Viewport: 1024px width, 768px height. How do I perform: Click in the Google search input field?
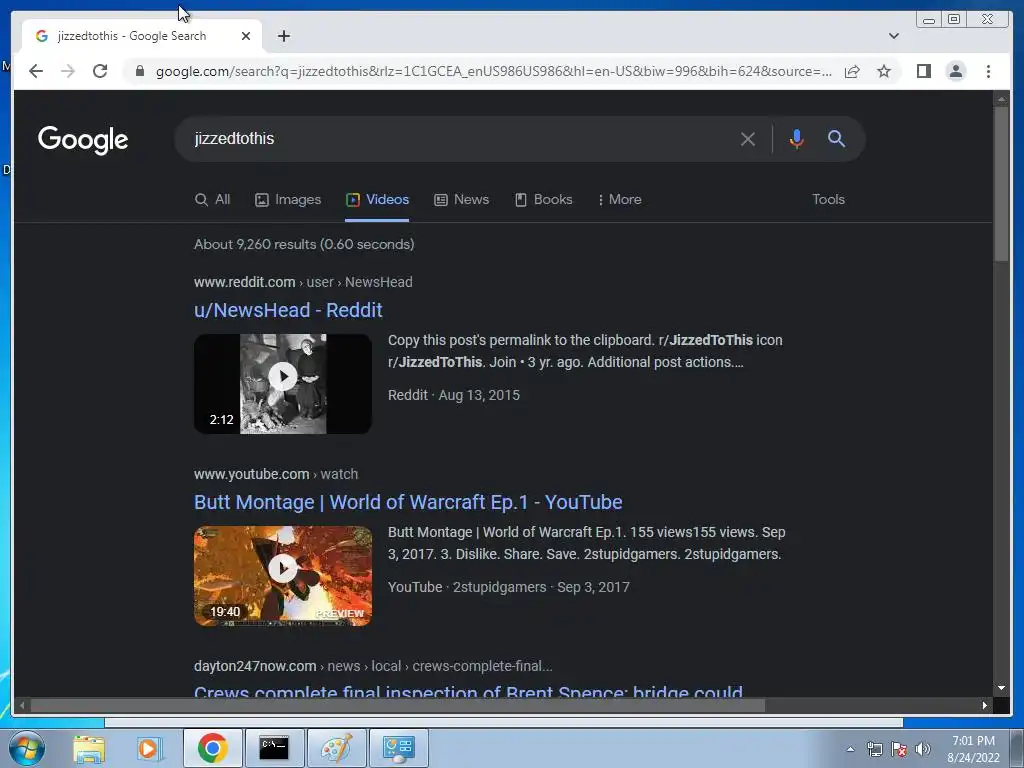[457, 138]
